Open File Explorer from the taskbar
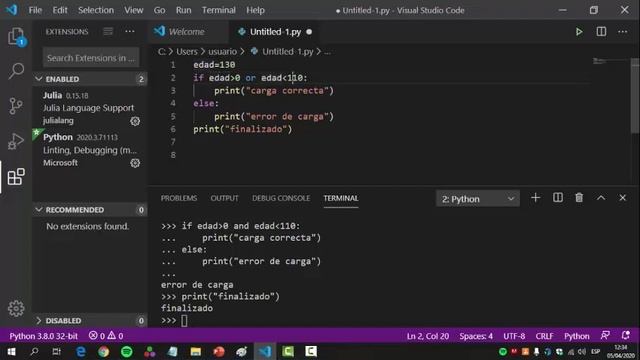The width and height of the screenshot is (640, 360). [196, 351]
